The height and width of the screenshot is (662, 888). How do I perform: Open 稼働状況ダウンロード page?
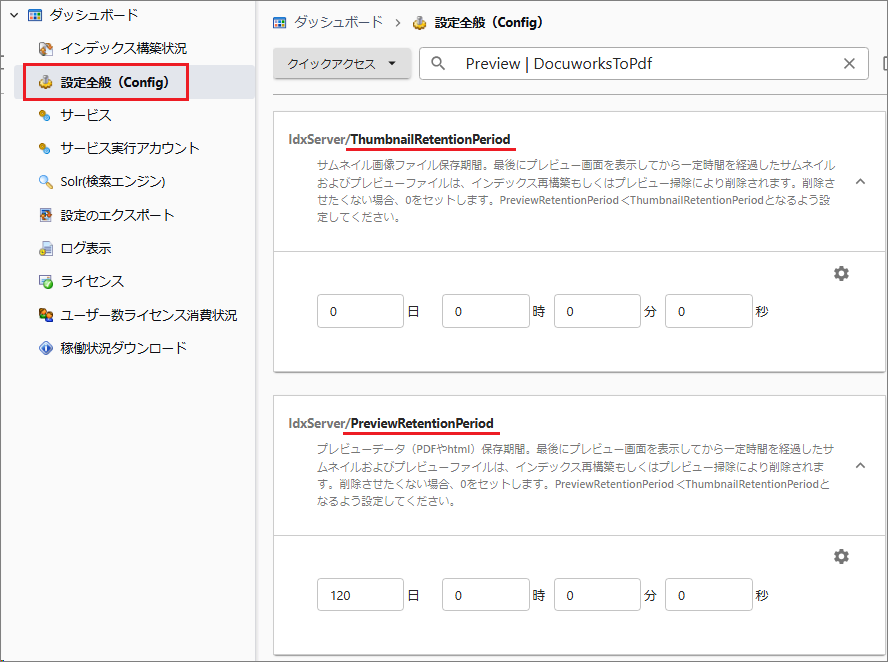[x=123, y=348]
